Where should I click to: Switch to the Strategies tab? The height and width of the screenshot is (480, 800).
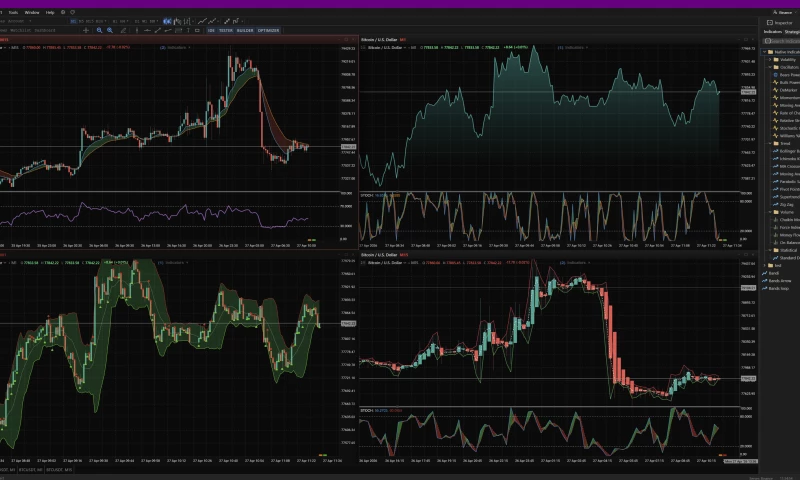[792, 32]
